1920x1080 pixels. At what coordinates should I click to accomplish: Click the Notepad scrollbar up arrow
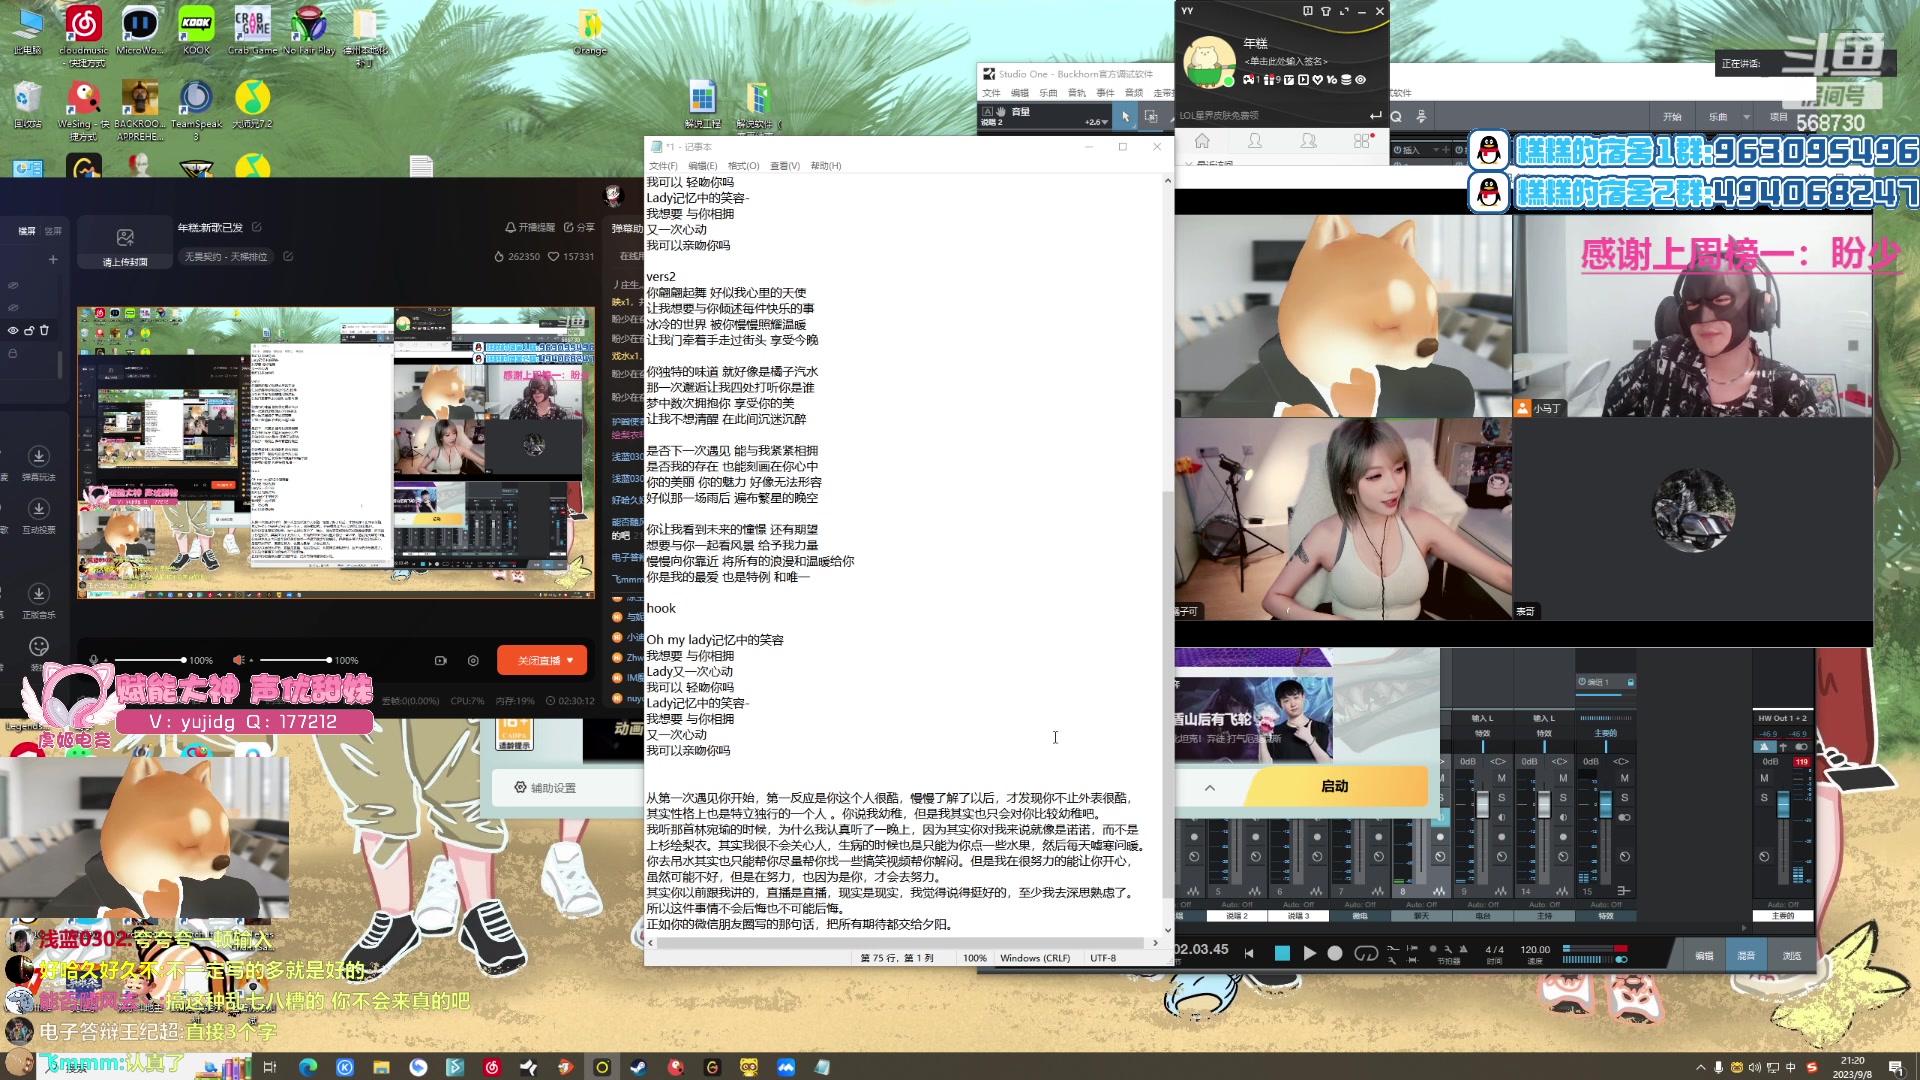1167,181
